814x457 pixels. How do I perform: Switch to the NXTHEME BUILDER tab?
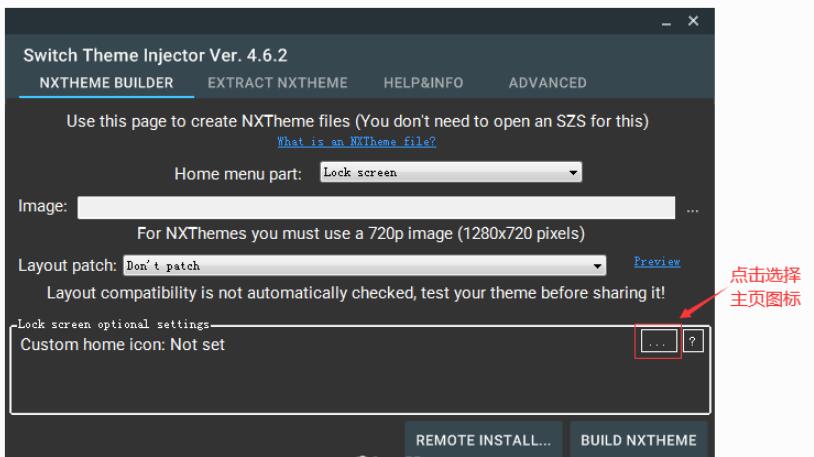click(106, 83)
